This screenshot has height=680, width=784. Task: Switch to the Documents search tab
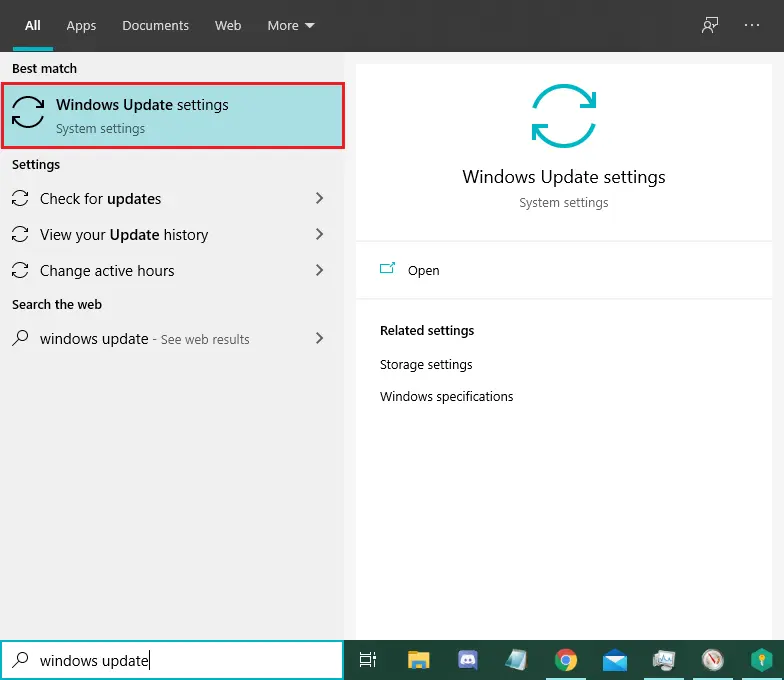pyautogui.click(x=156, y=26)
